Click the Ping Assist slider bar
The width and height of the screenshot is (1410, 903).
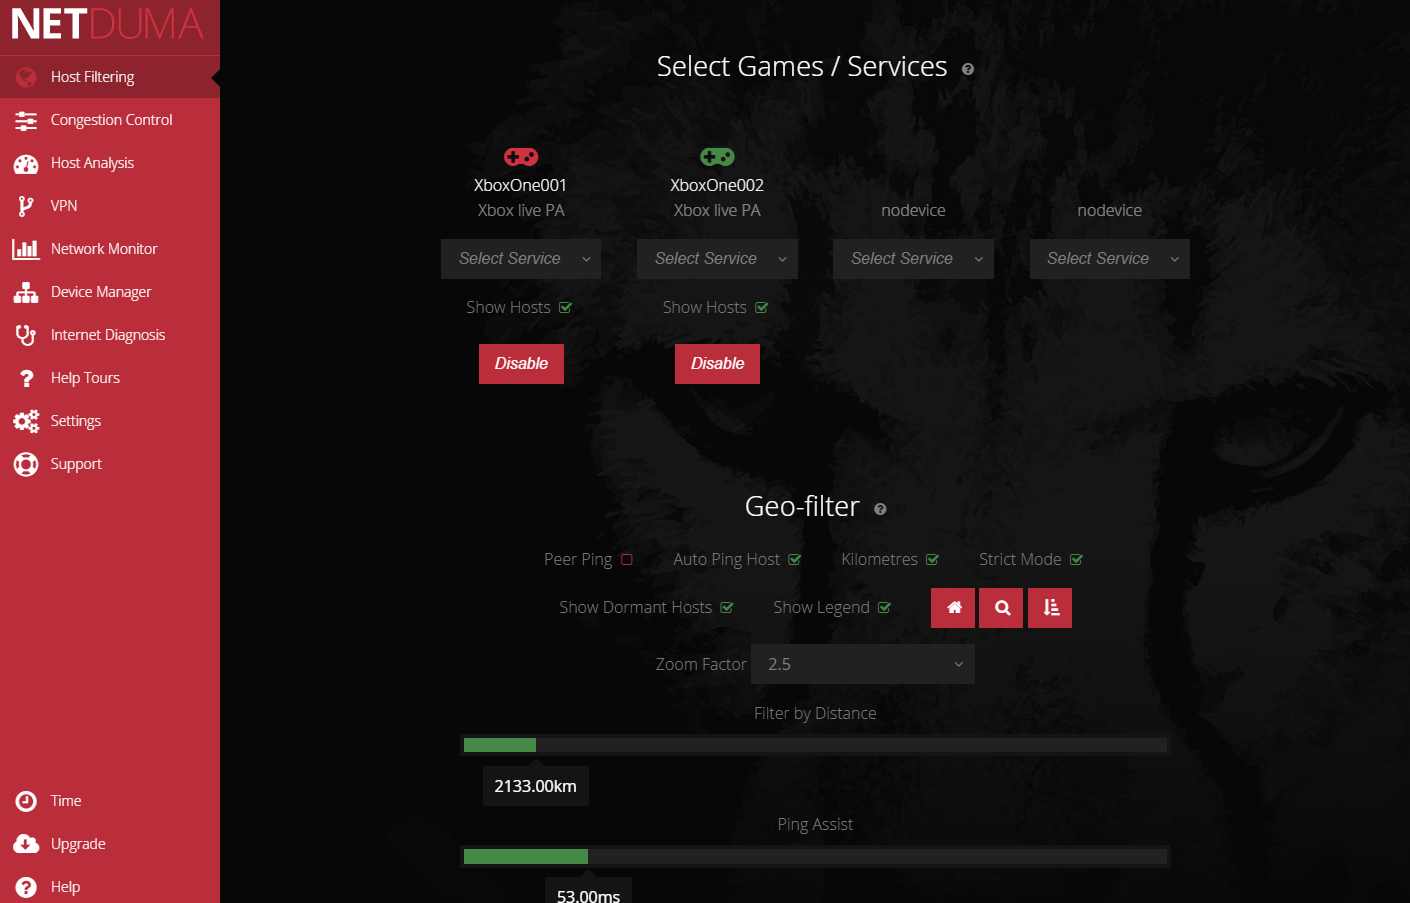[x=815, y=856]
